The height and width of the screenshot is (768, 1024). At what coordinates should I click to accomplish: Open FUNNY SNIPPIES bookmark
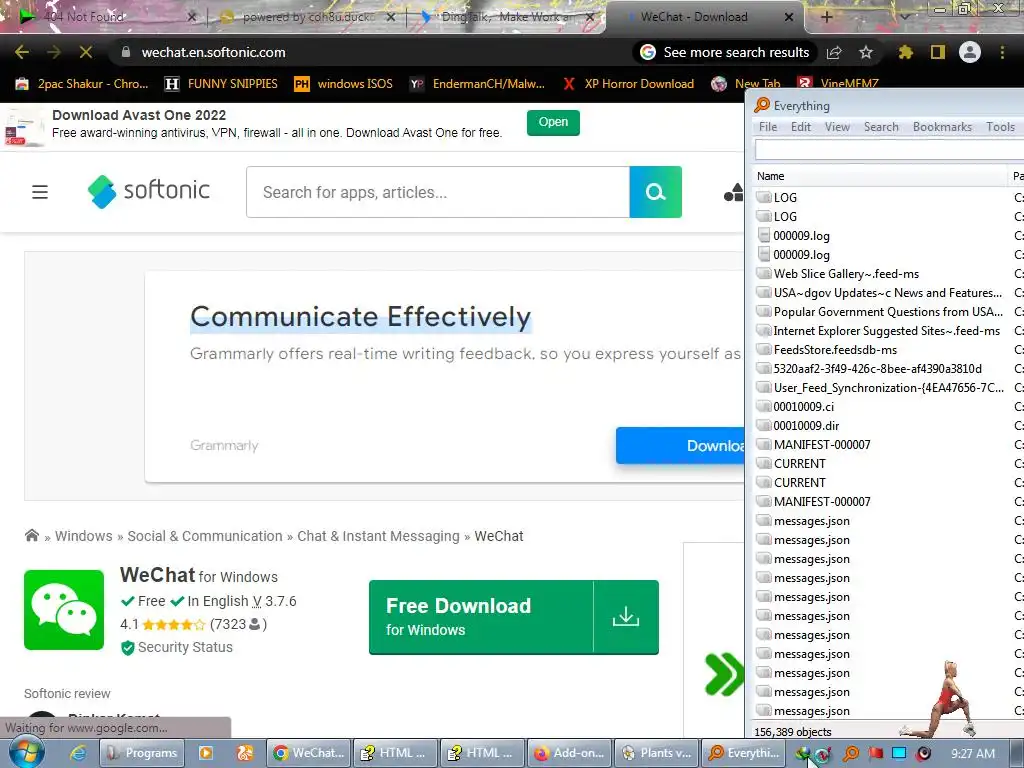click(x=221, y=84)
